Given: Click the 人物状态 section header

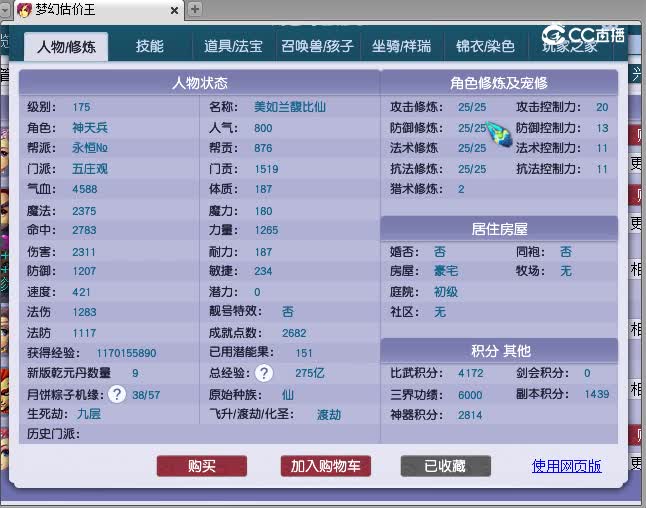Looking at the screenshot, I should [199, 83].
